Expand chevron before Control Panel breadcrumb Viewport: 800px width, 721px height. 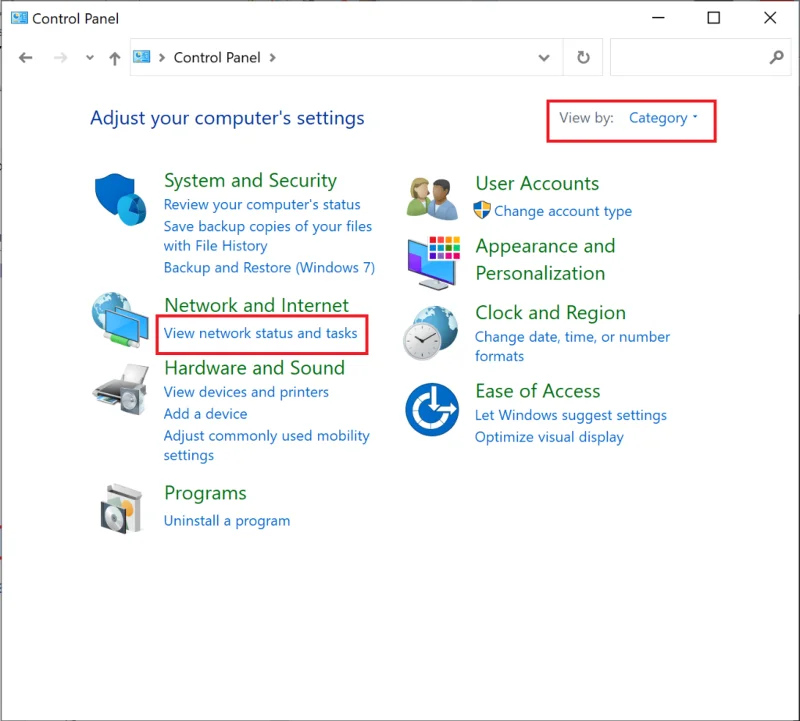[162, 58]
